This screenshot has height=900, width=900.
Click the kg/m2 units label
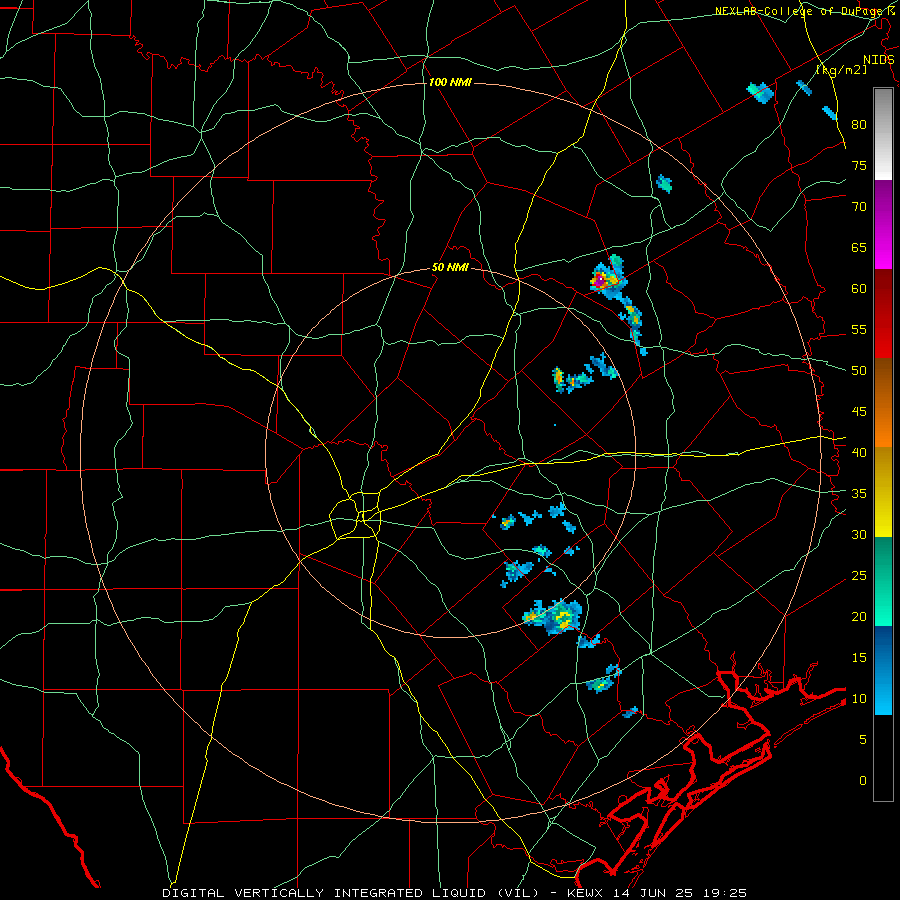point(841,70)
